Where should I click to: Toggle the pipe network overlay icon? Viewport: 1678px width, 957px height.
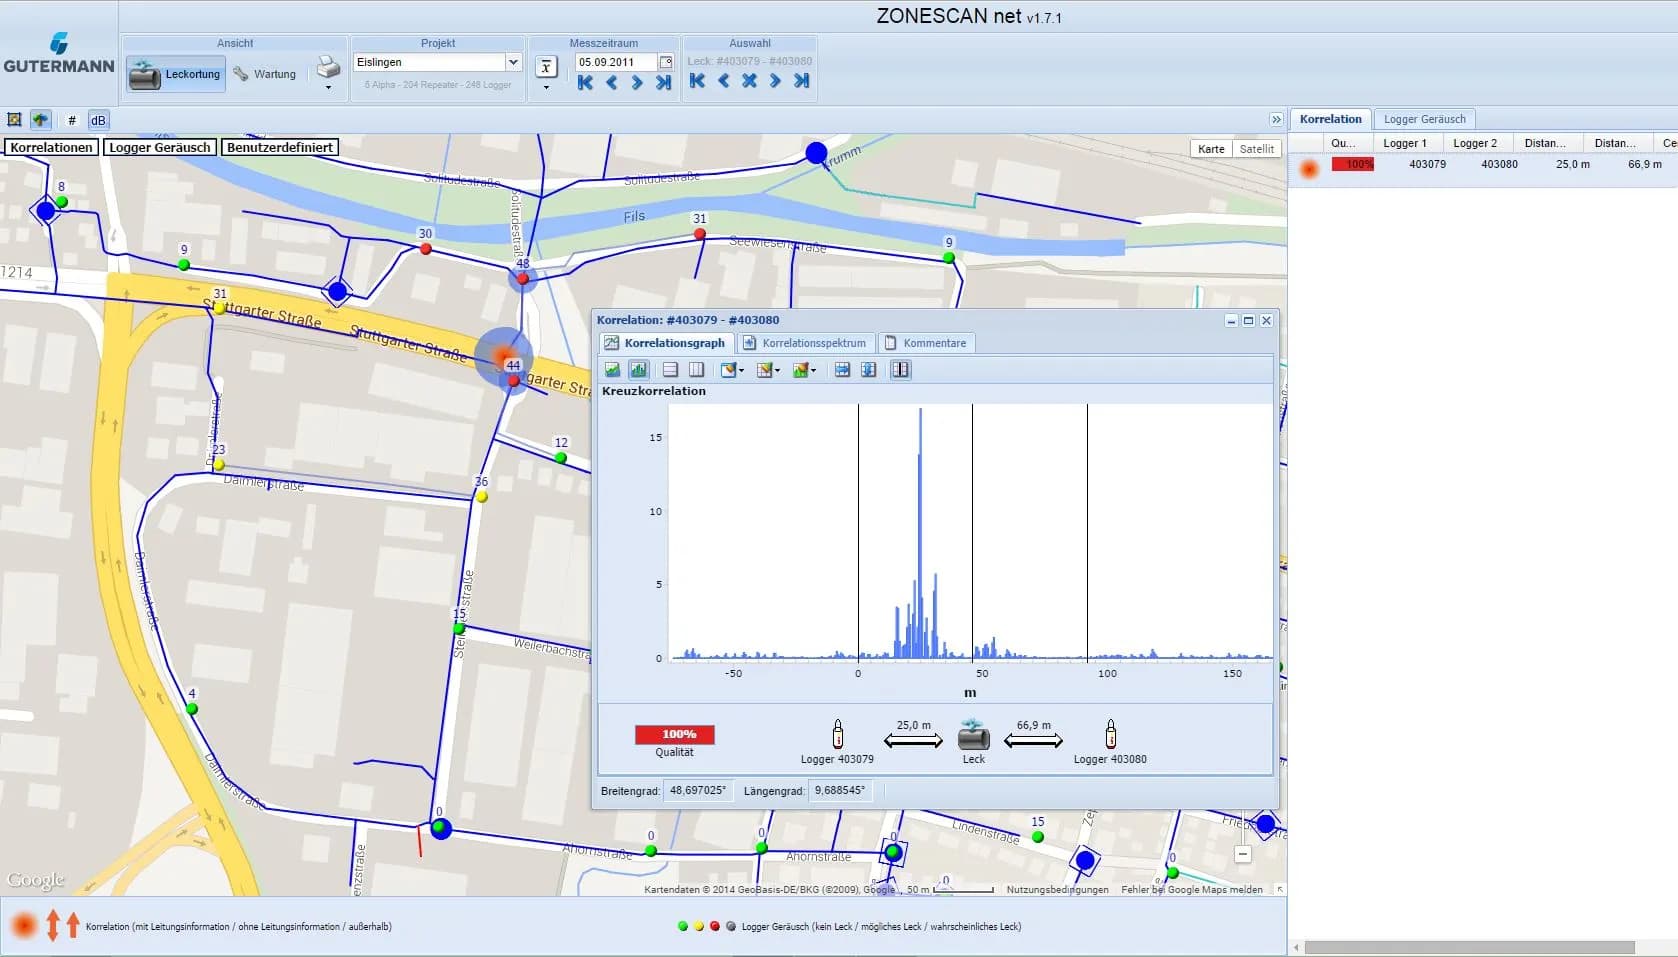40,120
